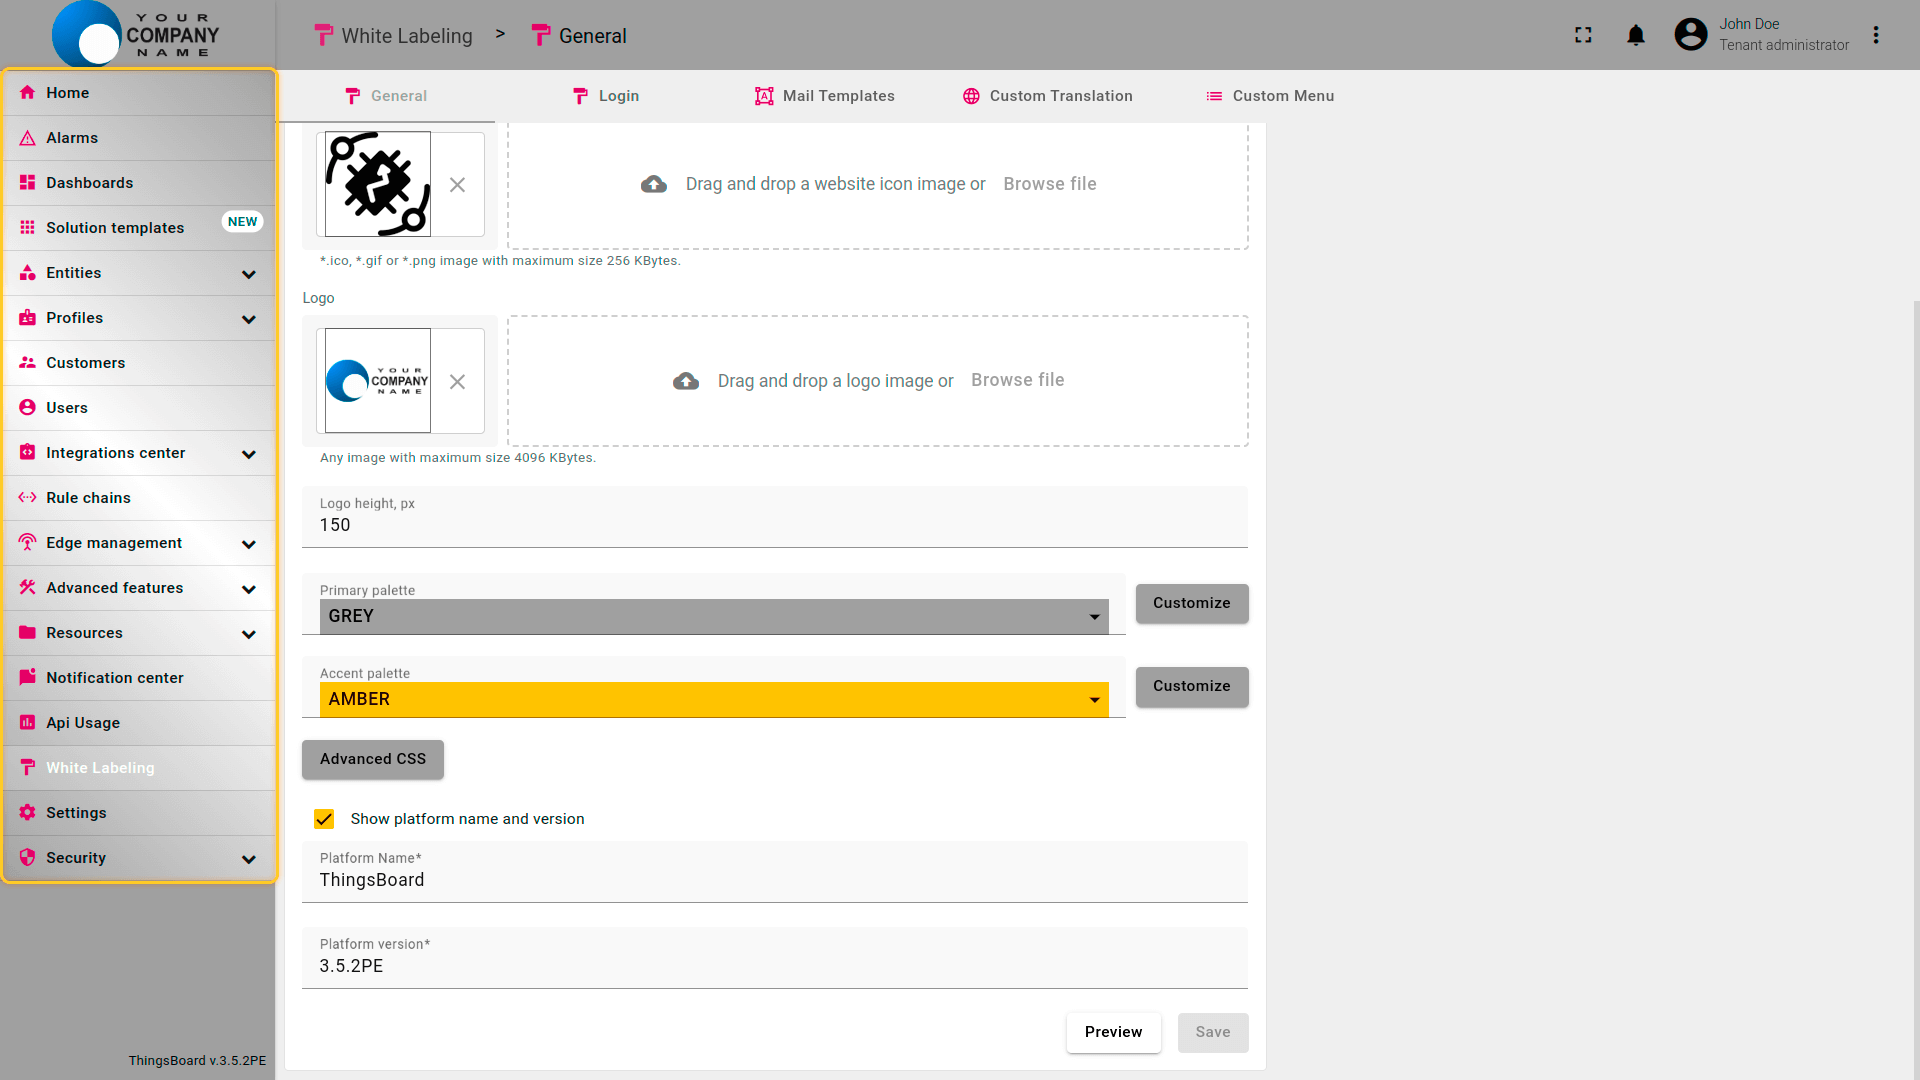Go to Notification center
1920x1080 pixels.
coord(114,678)
